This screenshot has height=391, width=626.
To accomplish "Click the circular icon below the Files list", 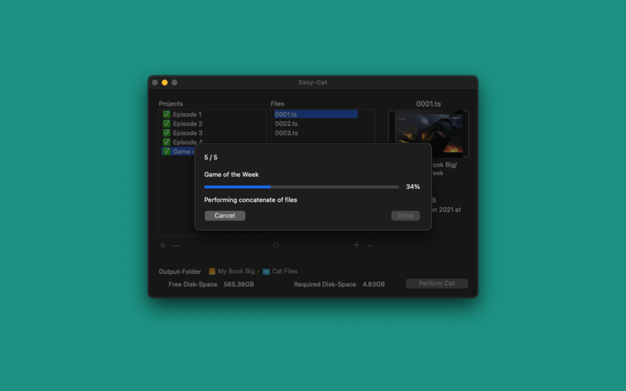I will [x=275, y=245].
